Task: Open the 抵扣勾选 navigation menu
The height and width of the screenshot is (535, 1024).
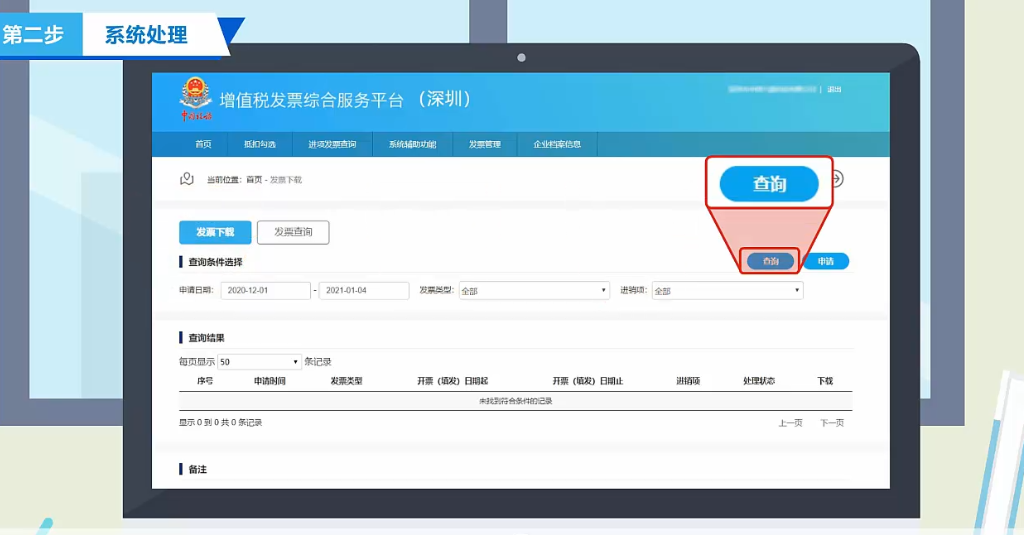Action: 260,144
